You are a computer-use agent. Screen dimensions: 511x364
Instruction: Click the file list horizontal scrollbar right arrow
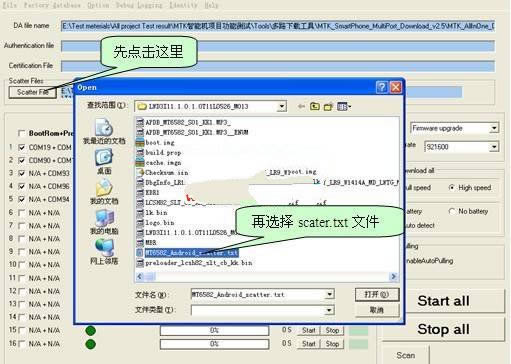coord(393,276)
